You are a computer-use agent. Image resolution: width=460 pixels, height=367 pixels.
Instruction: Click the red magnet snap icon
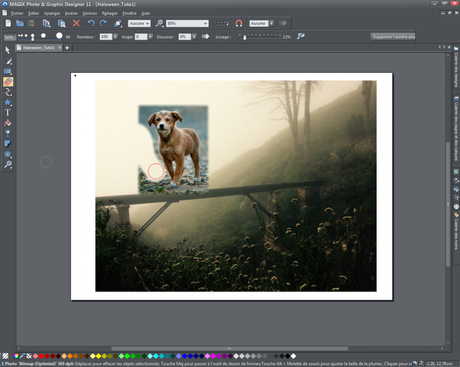pos(239,23)
